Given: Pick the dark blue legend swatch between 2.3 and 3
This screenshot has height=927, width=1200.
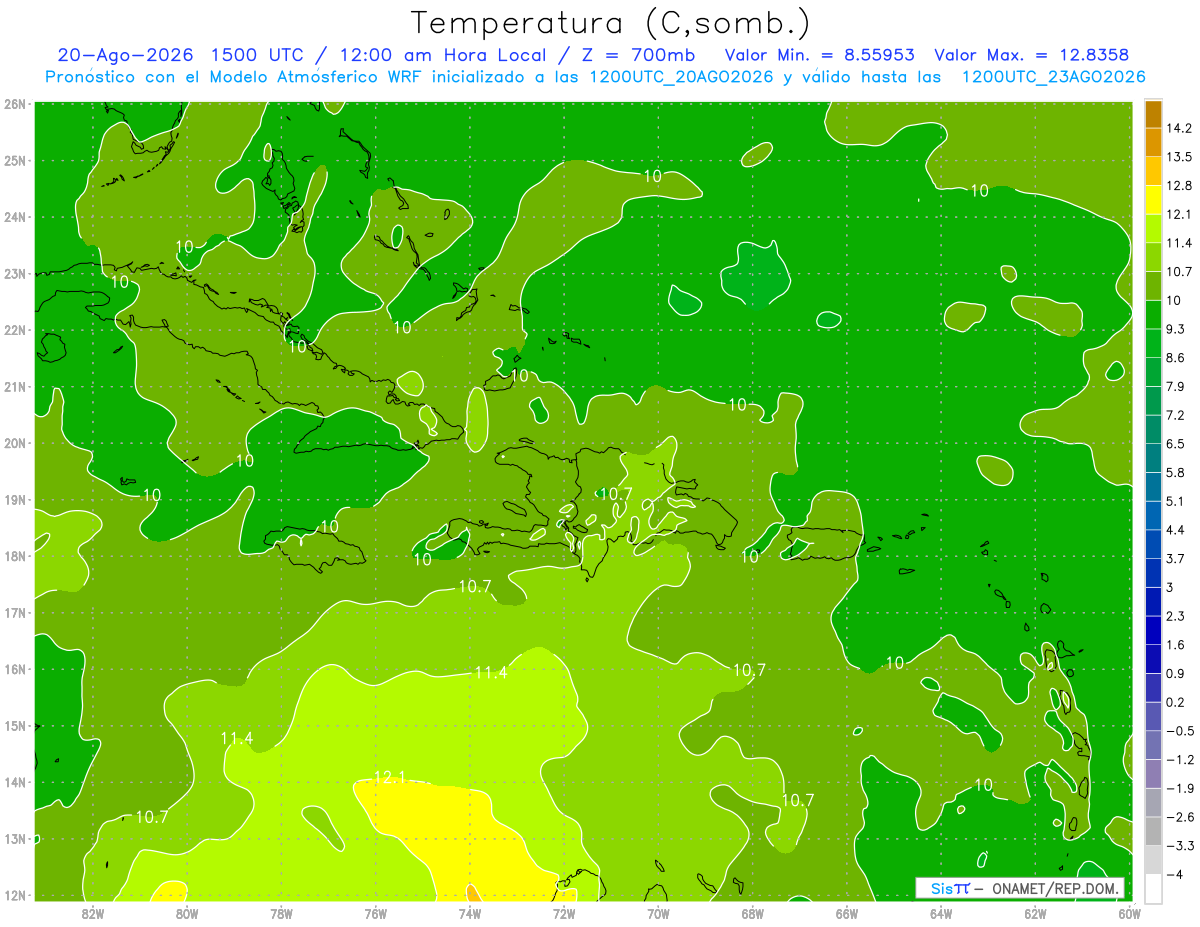Looking at the screenshot, I should click(1153, 601).
